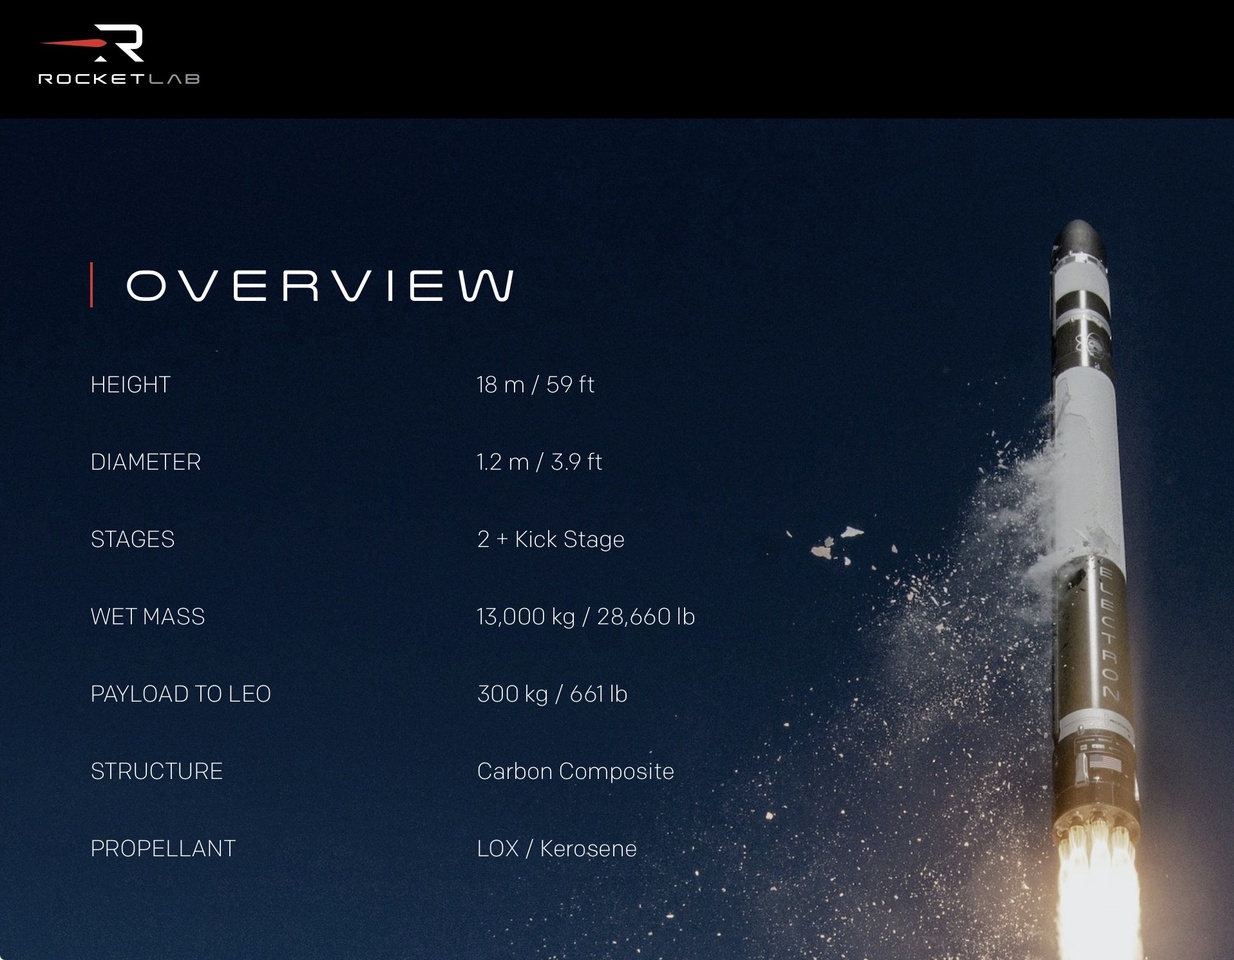Select the PAYLOAD TO LEO label

(x=181, y=694)
